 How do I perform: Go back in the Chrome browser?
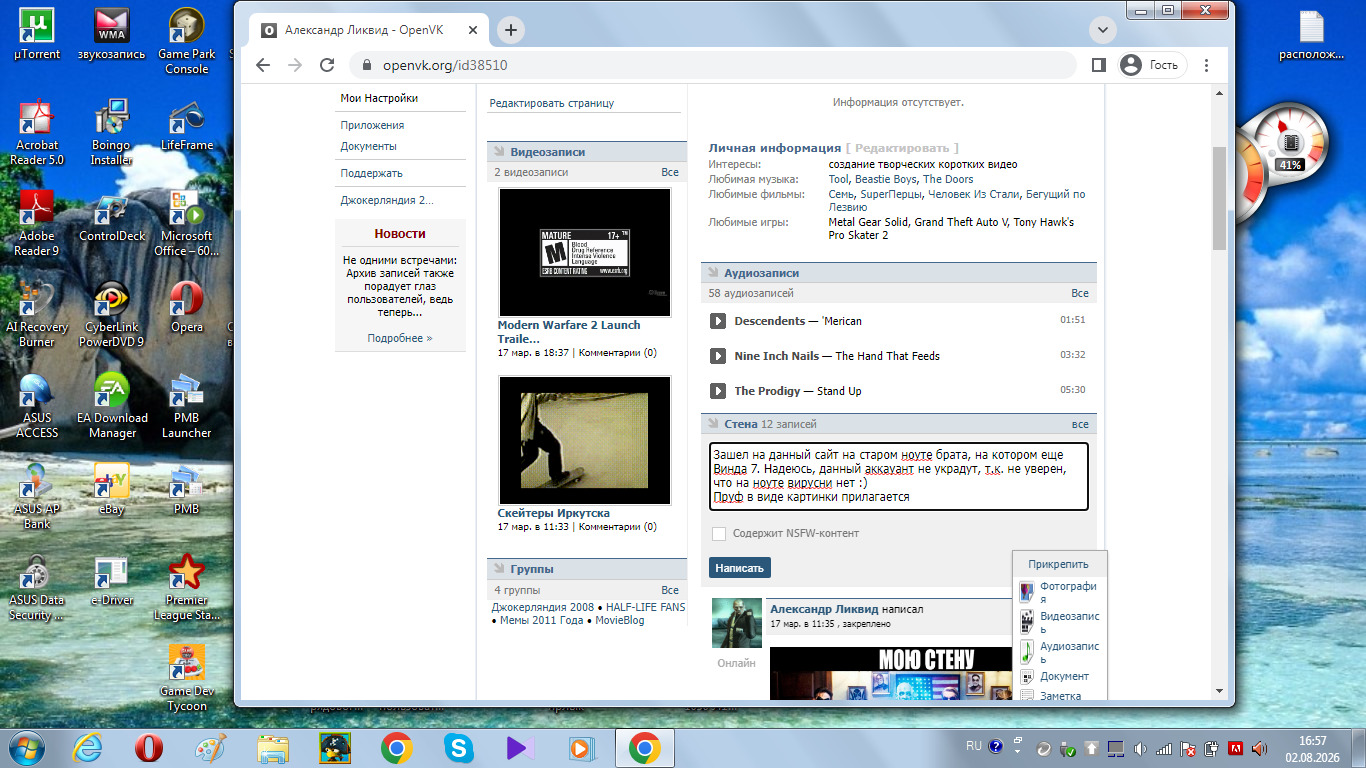tap(263, 65)
